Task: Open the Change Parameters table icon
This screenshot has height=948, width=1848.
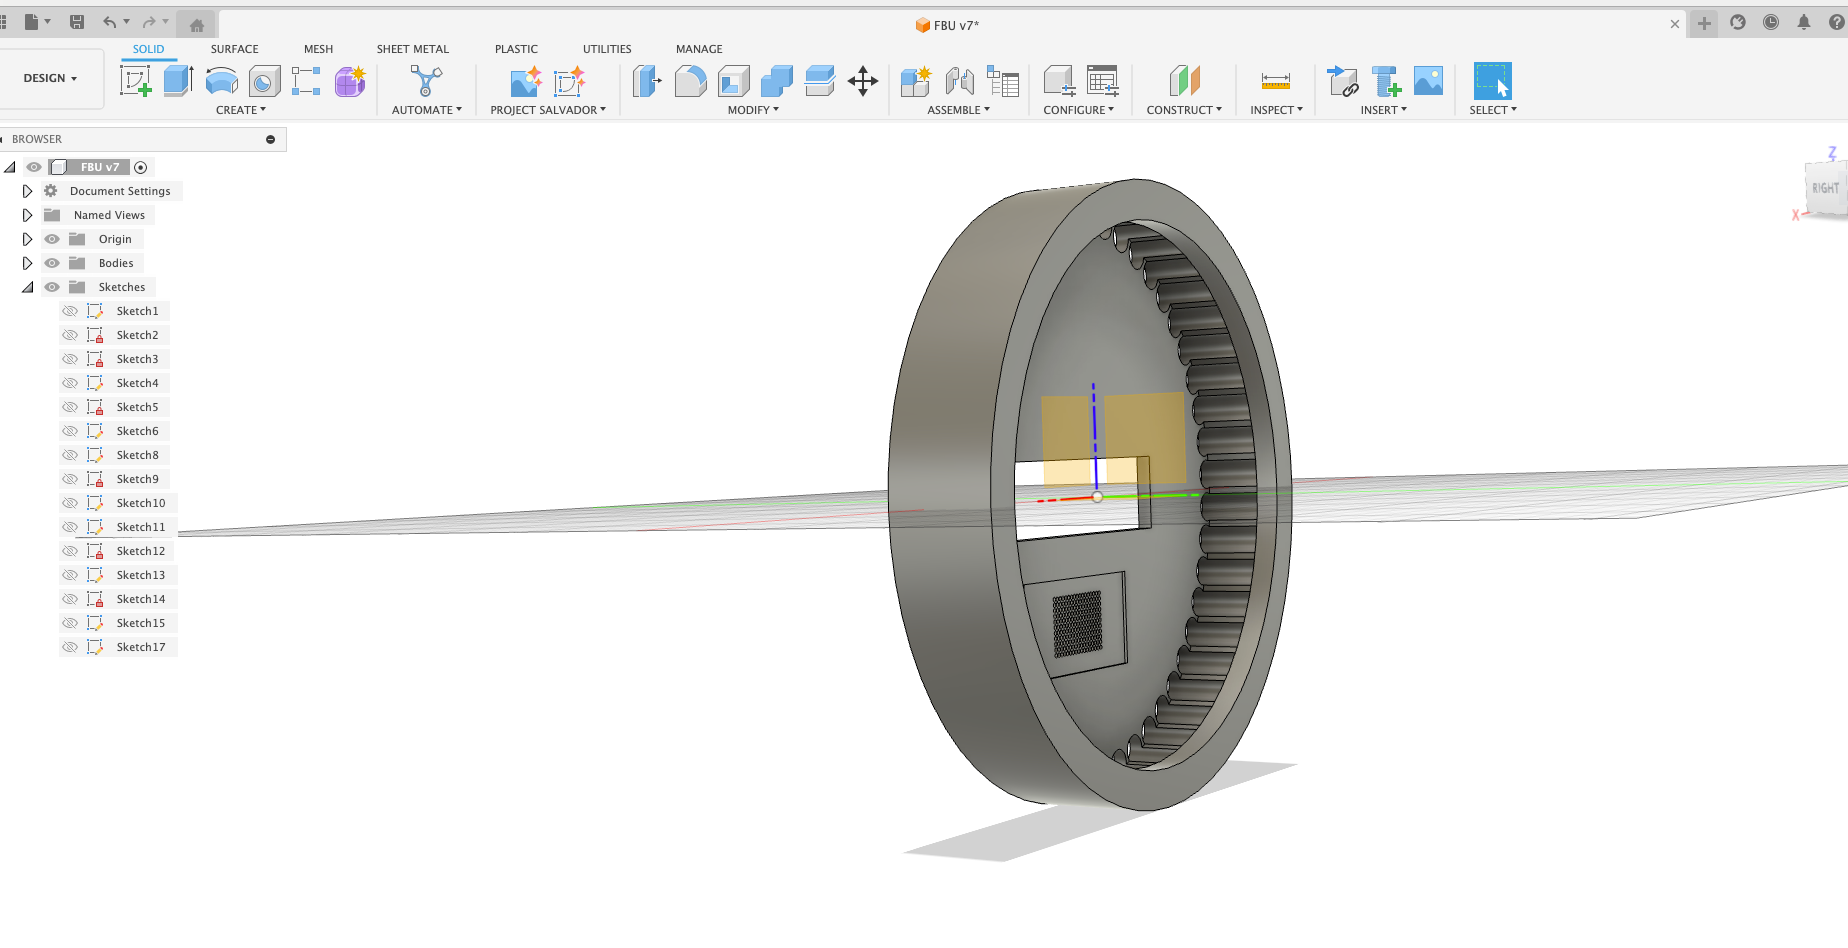Action: 1103,81
